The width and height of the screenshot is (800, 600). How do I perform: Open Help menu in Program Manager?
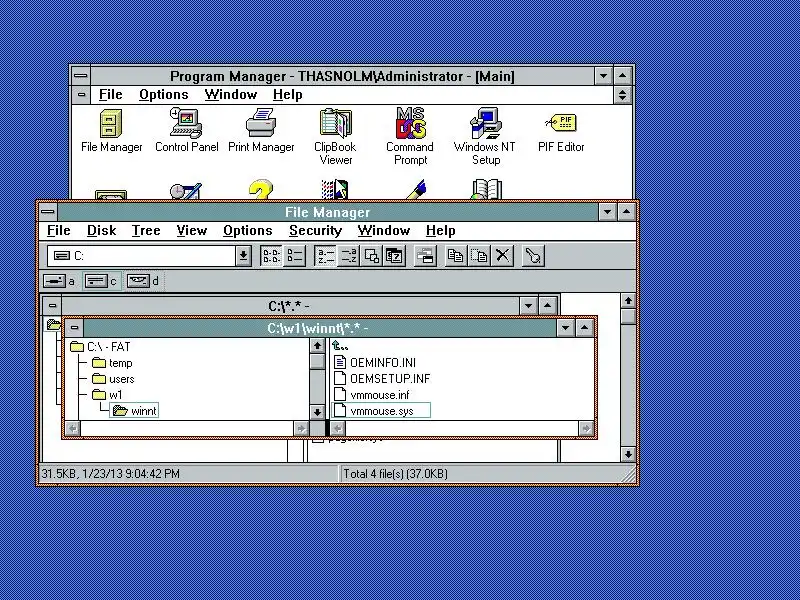click(x=288, y=95)
